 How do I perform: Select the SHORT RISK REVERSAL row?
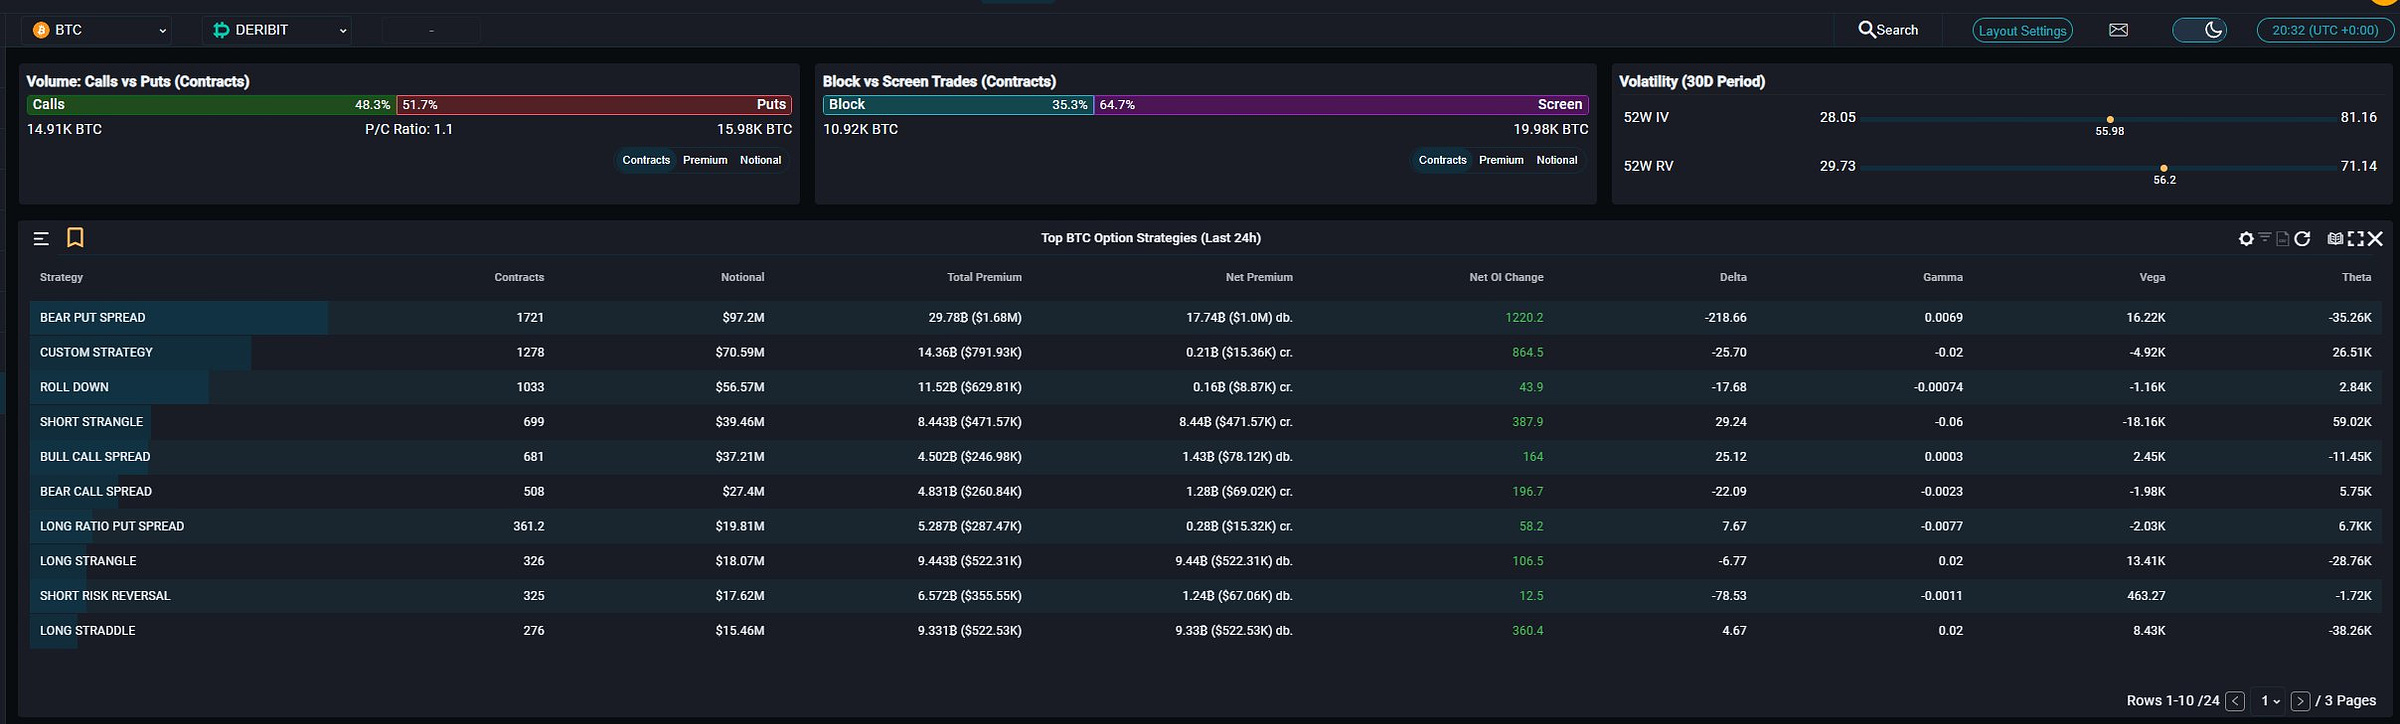click(x=1205, y=596)
